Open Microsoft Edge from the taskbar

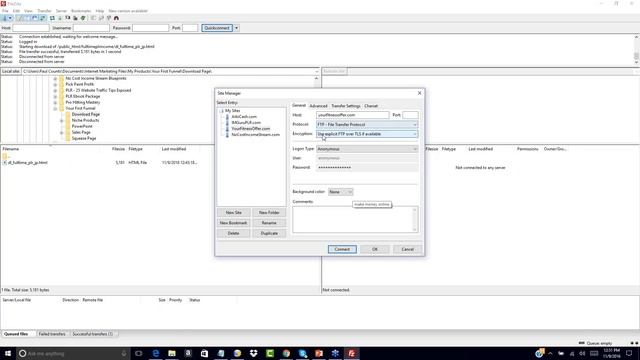(156, 353)
